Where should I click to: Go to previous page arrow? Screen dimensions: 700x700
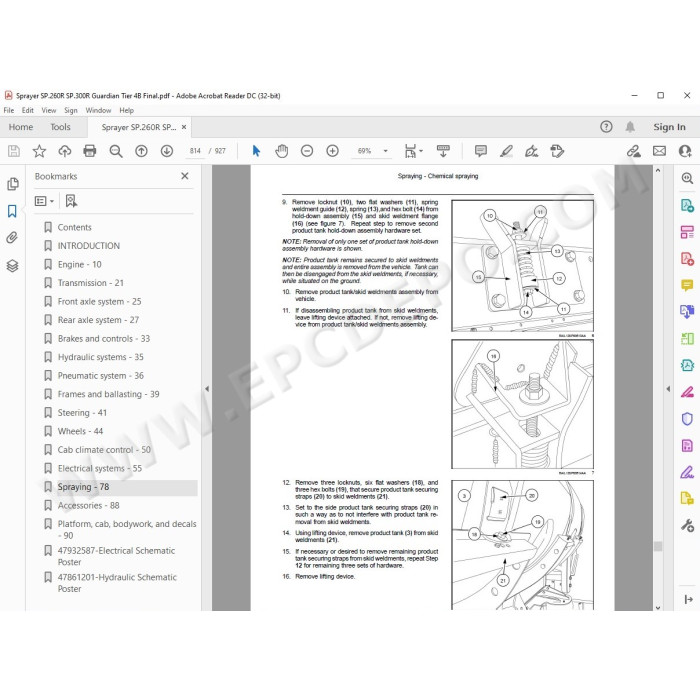(x=141, y=151)
